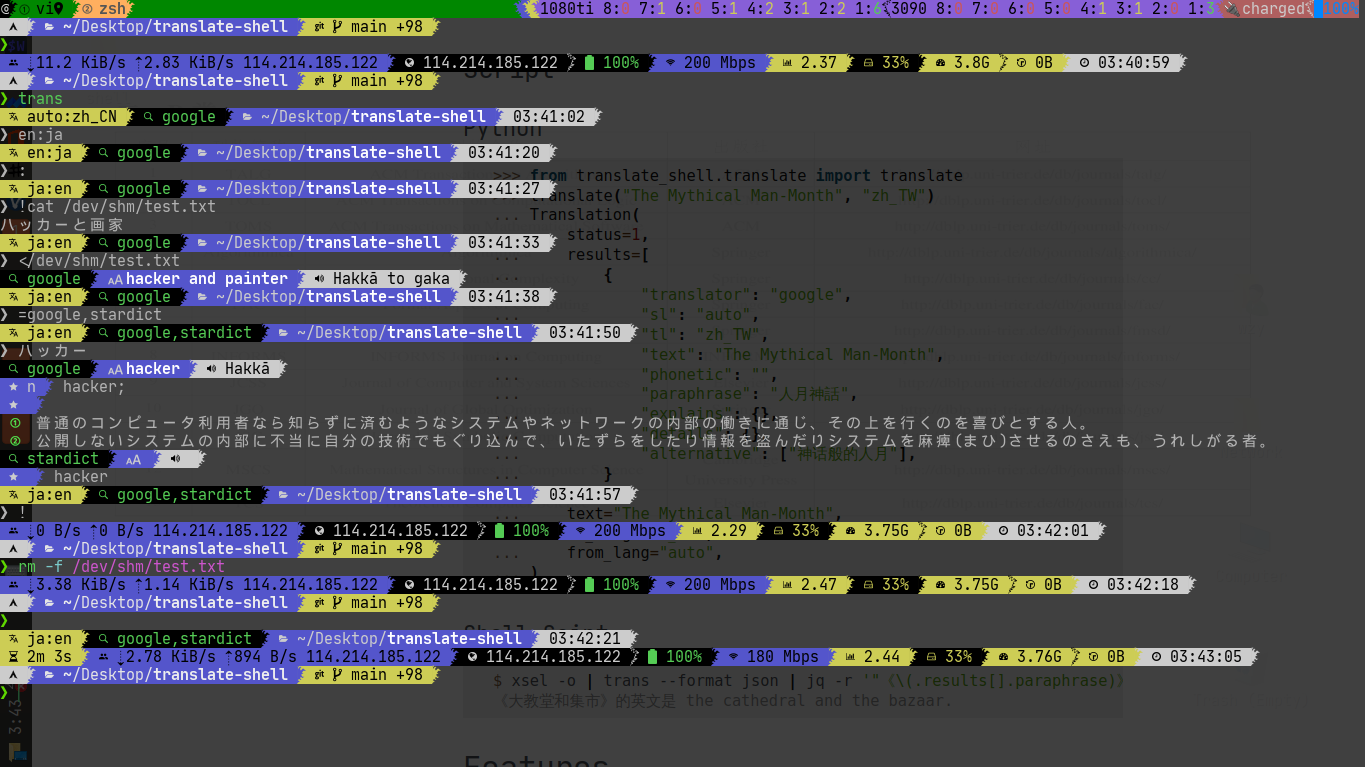Click "google,stardict" in the 03:41:50 row
The height and width of the screenshot is (767, 1365).
click(184, 332)
